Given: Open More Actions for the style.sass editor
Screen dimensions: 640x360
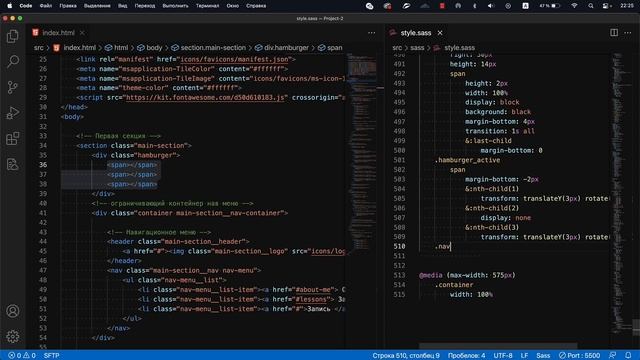Looking at the screenshot, I should click(x=628, y=33).
